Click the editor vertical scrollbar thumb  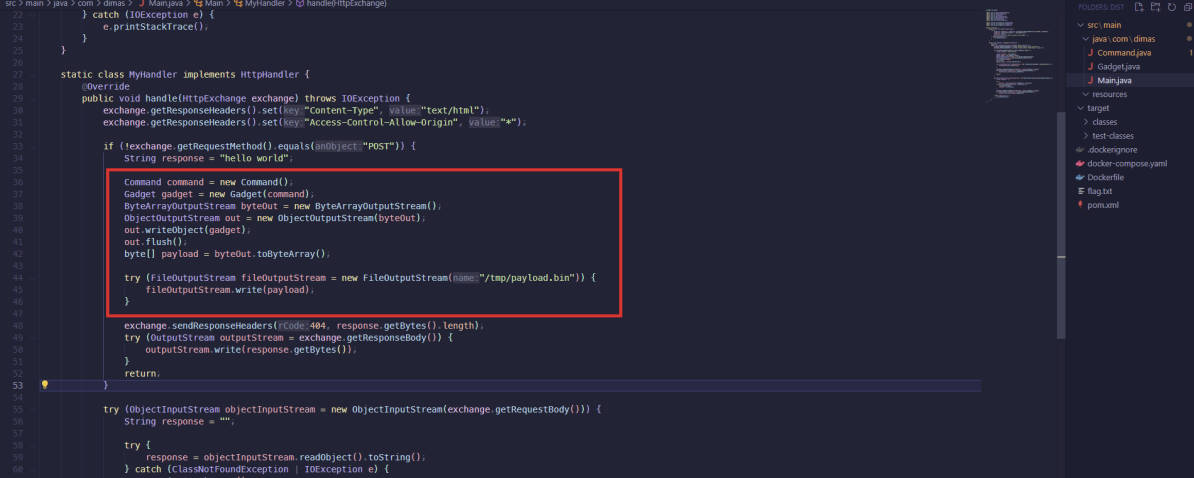click(x=1061, y=225)
